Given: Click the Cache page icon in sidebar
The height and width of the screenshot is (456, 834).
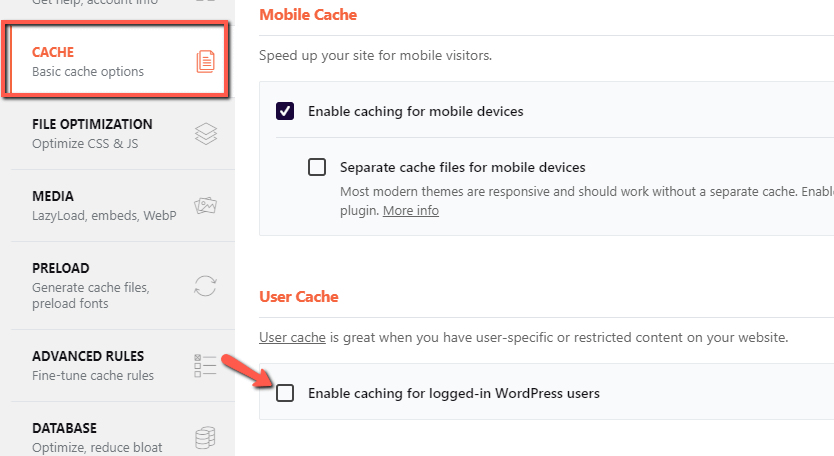Looking at the screenshot, I should click(x=205, y=62).
